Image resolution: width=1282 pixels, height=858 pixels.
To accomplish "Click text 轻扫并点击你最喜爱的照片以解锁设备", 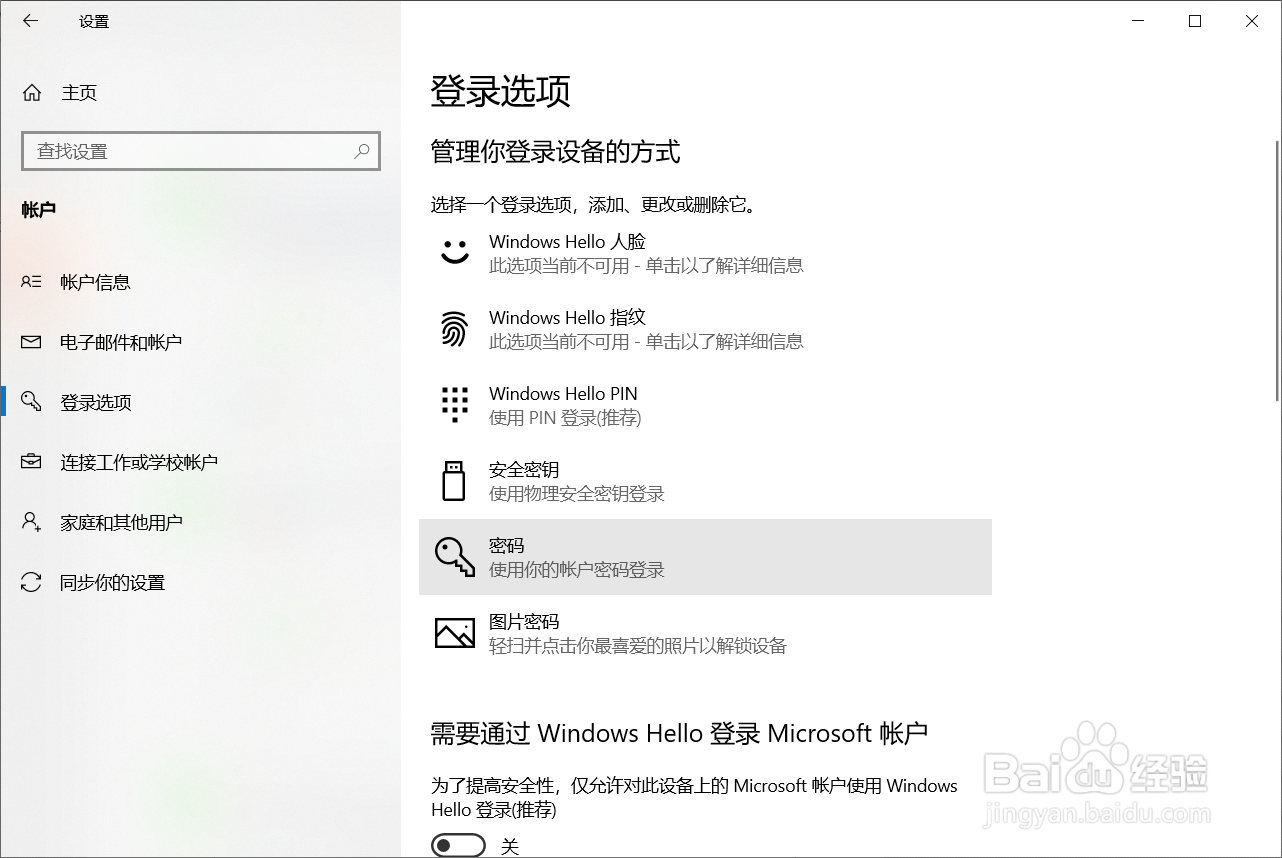I will coord(638,646).
